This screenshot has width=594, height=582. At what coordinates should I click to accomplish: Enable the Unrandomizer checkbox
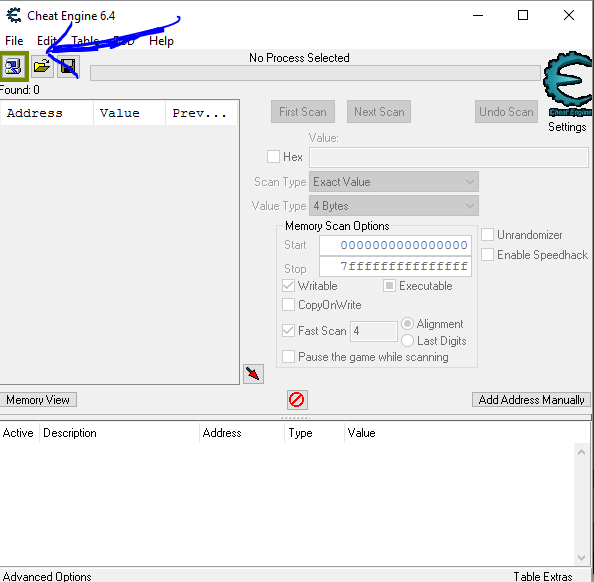click(x=487, y=235)
